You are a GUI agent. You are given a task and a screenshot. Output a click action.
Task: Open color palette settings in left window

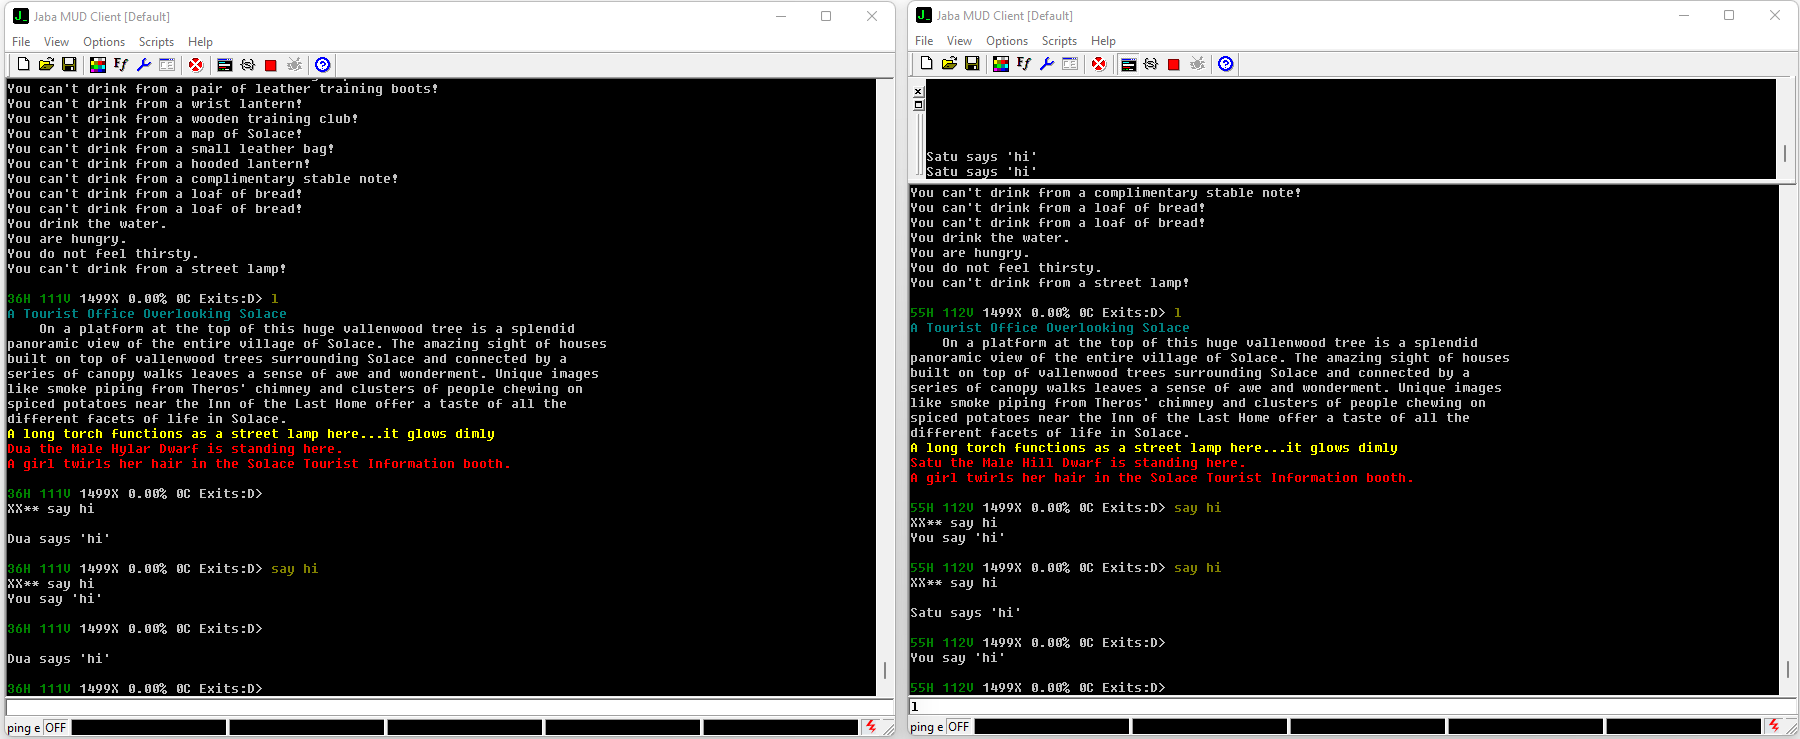(x=98, y=64)
